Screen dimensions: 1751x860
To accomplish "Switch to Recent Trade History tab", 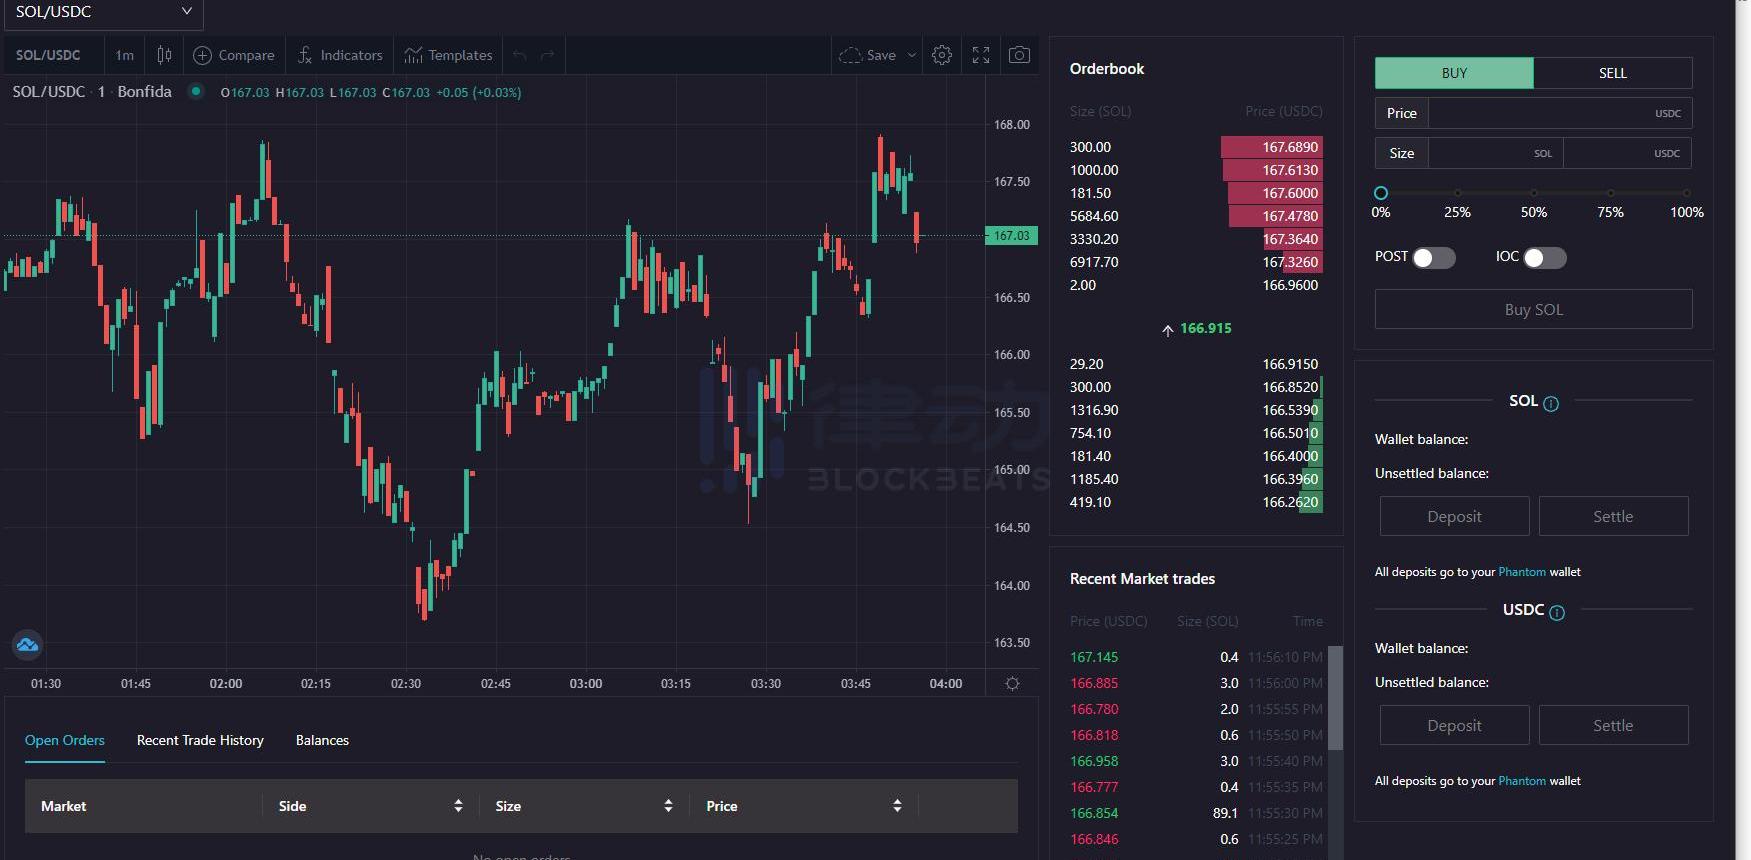I will click(x=200, y=740).
